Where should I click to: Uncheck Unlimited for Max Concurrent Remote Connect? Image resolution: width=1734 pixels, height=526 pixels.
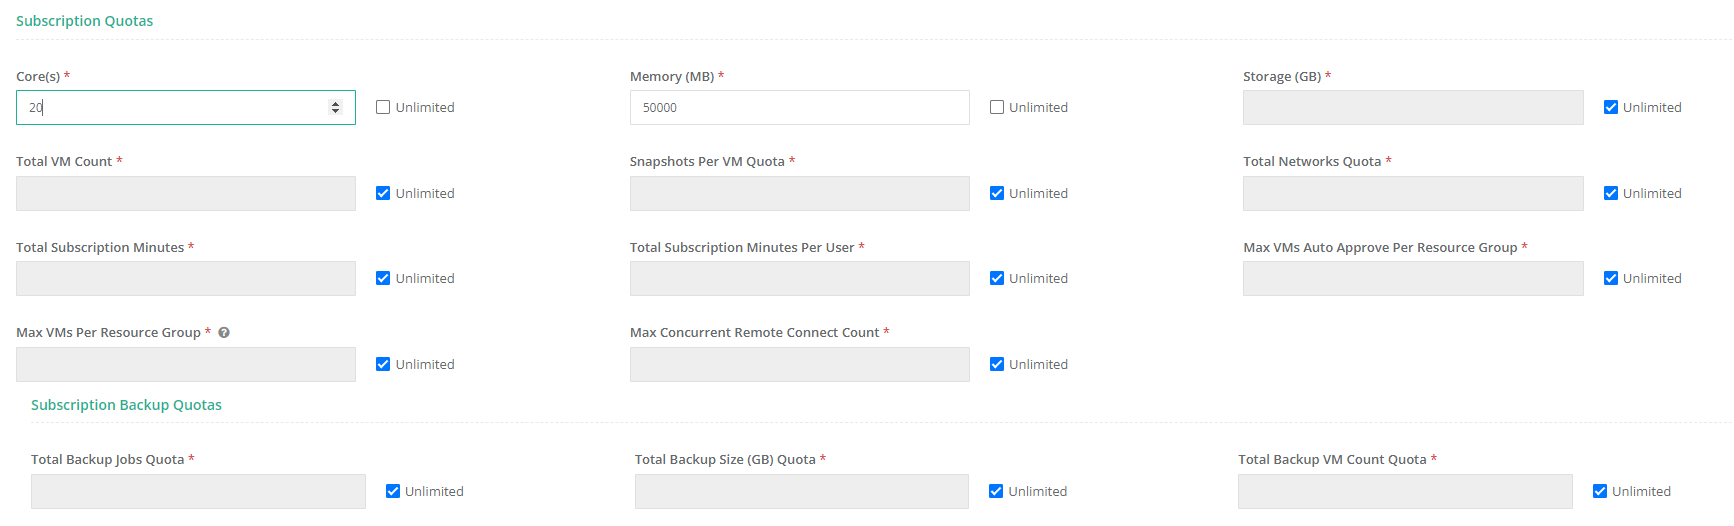click(997, 365)
